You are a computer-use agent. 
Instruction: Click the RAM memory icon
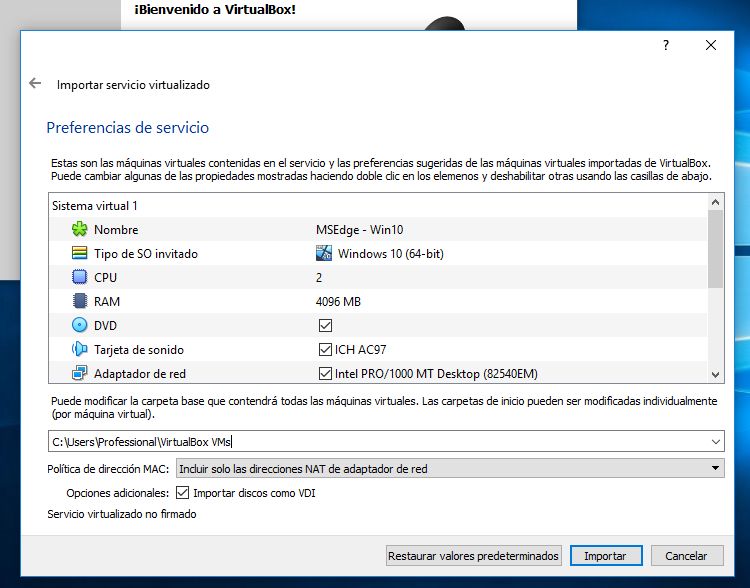tap(79, 301)
